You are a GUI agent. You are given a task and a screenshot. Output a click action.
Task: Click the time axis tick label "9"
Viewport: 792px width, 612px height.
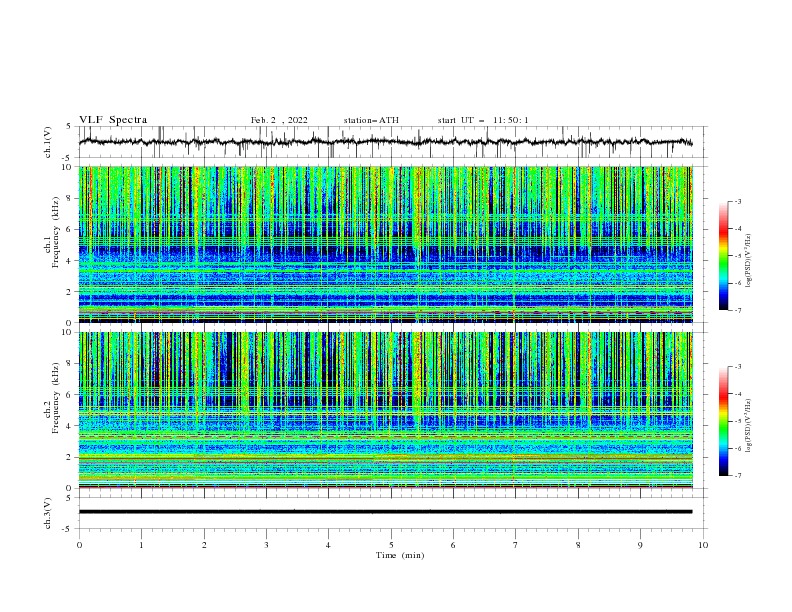tap(640, 545)
